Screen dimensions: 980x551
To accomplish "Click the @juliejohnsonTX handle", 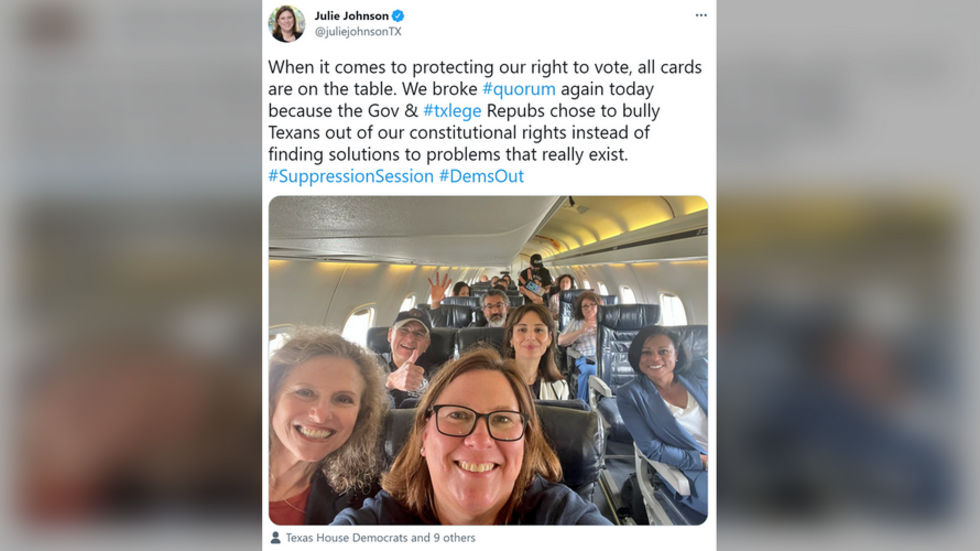I will (358, 32).
